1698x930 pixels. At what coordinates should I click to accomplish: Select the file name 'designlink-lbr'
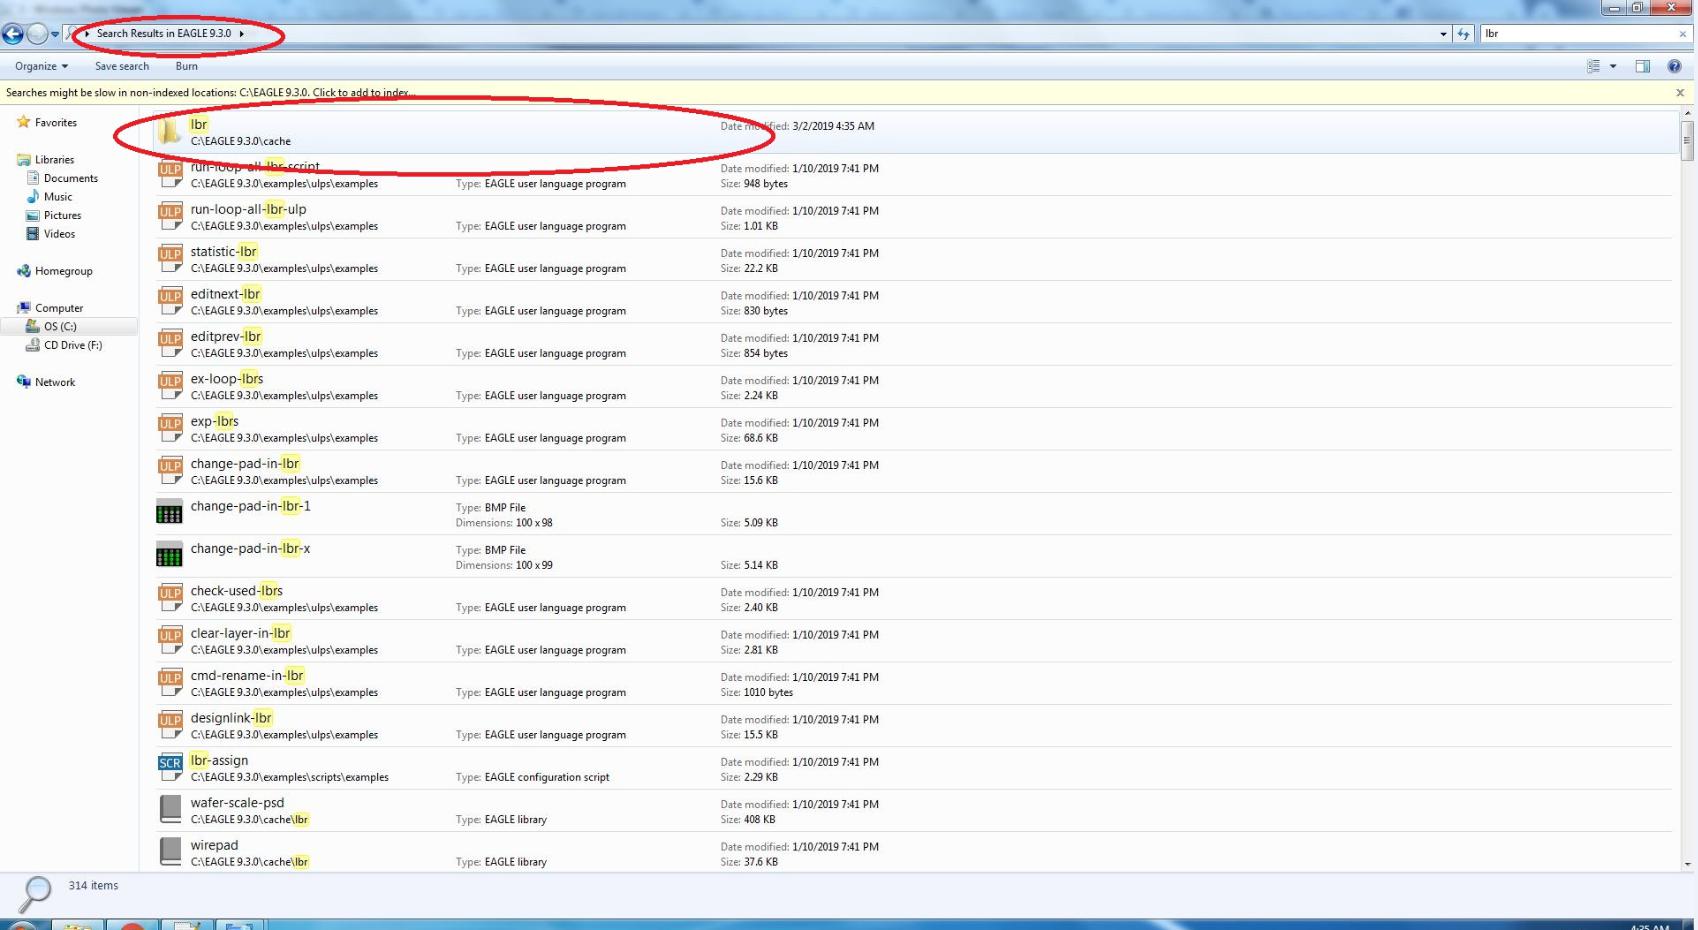231,718
